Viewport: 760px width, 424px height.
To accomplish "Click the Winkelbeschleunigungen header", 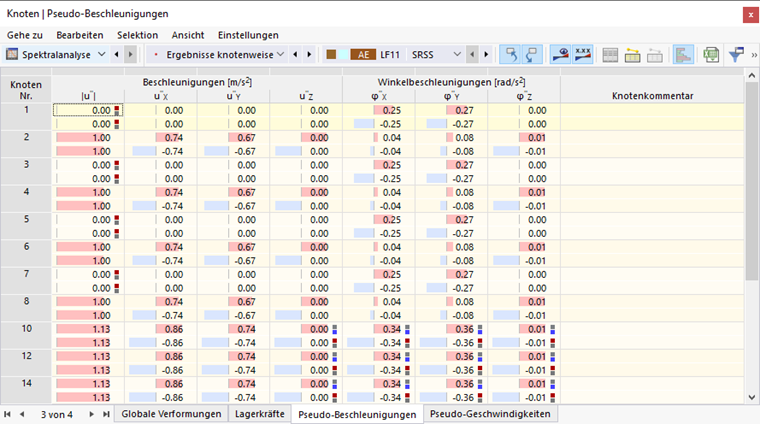I will point(451,82).
